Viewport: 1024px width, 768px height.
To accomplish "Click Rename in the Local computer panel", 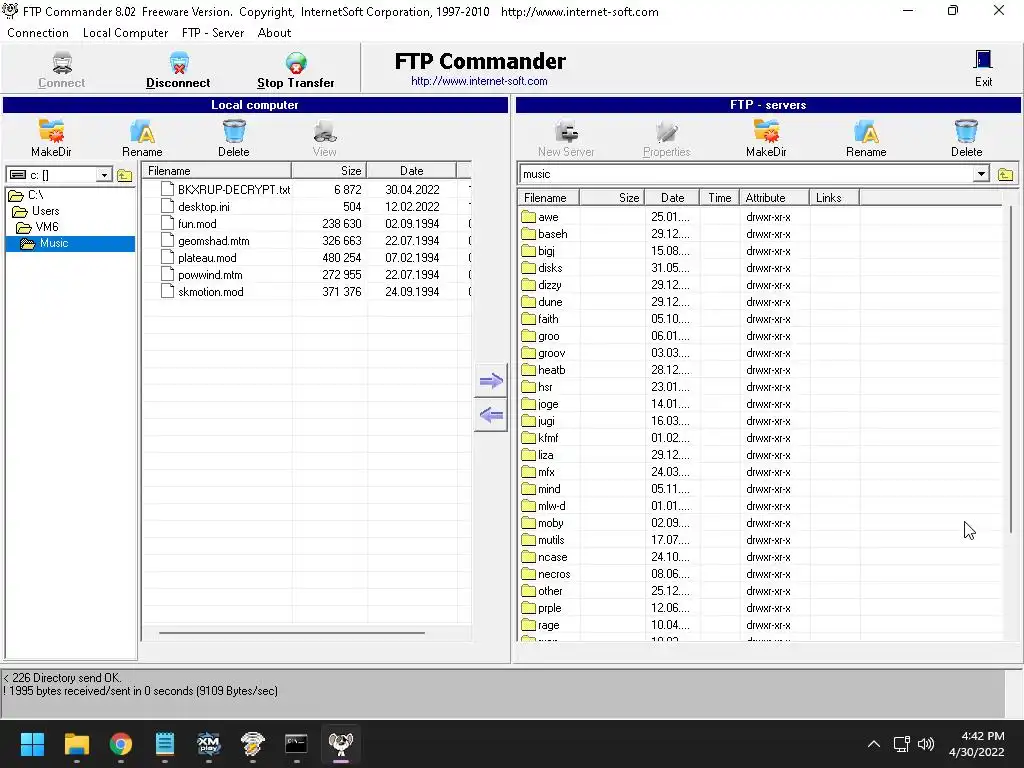I will coord(142,138).
